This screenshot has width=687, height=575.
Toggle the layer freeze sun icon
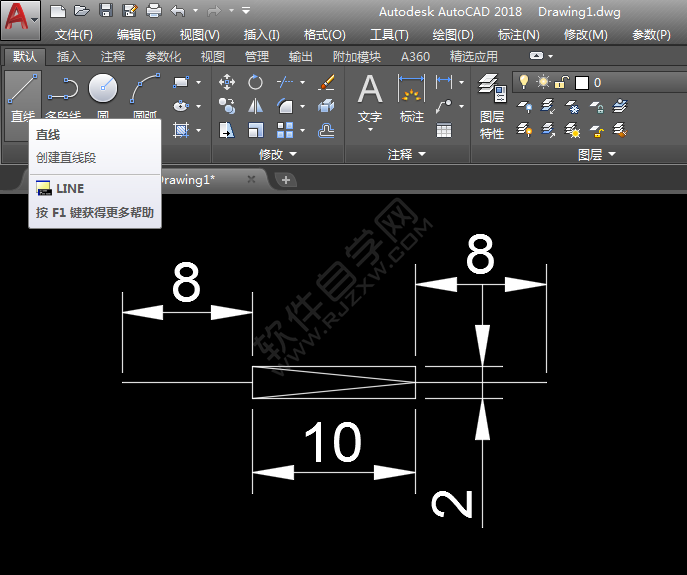click(x=543, y=82)
